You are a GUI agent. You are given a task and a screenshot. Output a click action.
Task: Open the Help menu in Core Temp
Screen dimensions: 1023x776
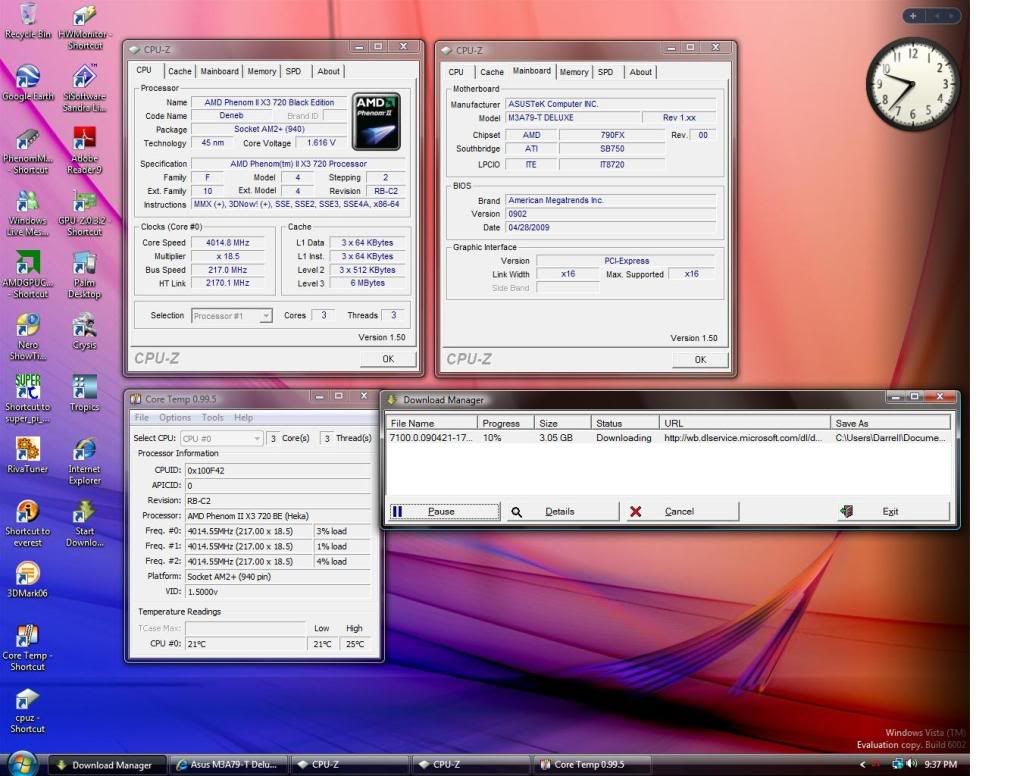pos(243,418)
